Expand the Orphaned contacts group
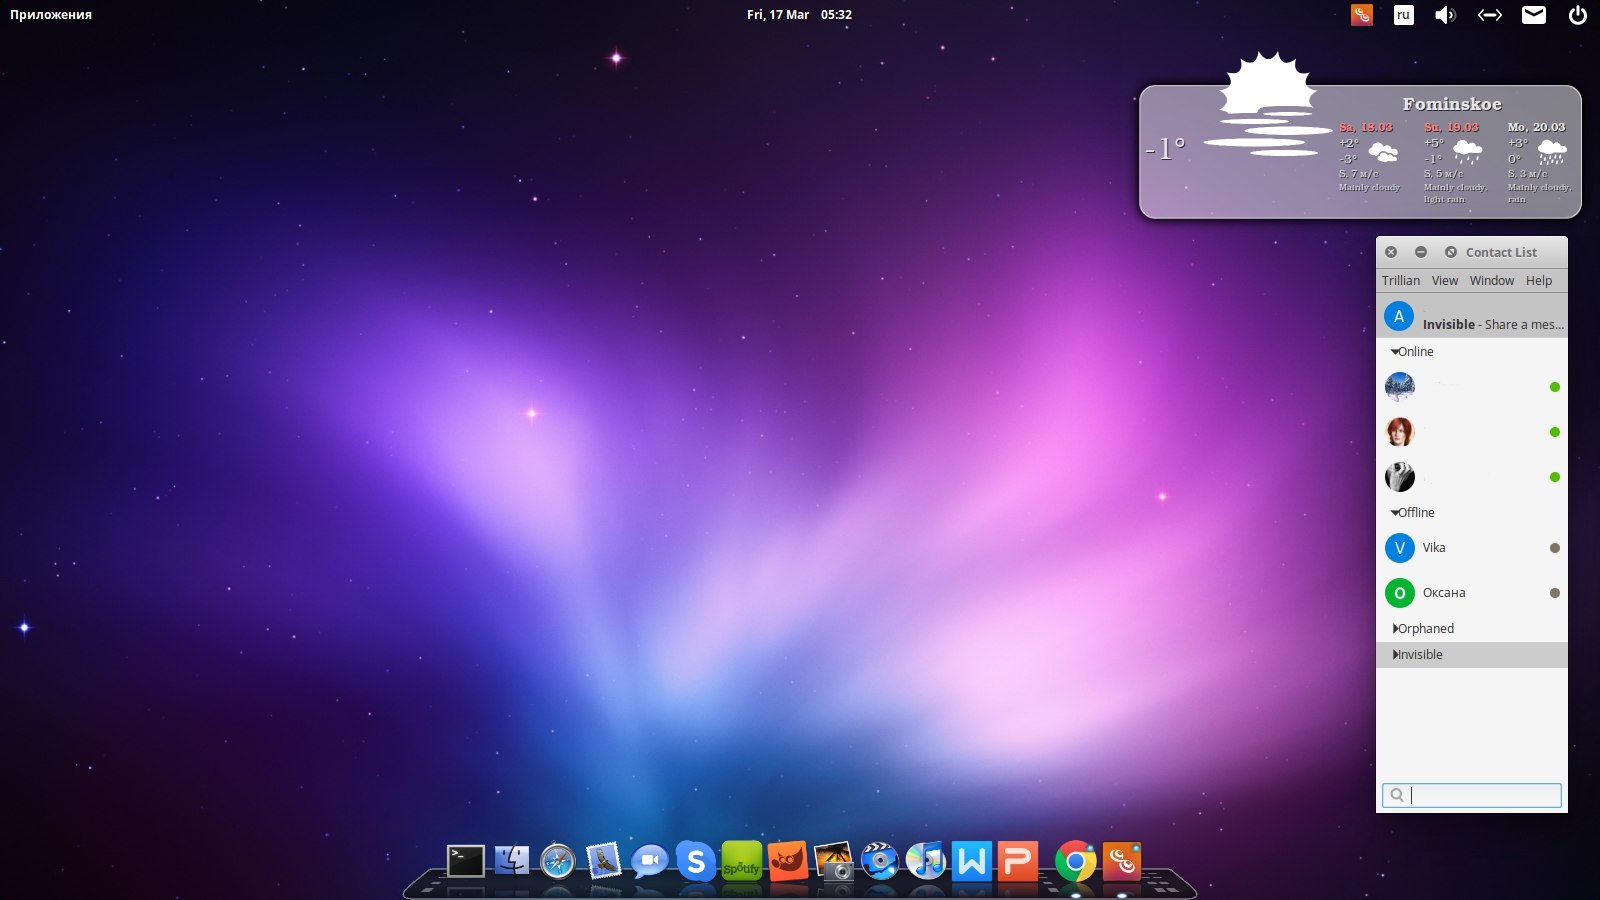This screenshot has width=1600, height=900. pos(1395,629)
